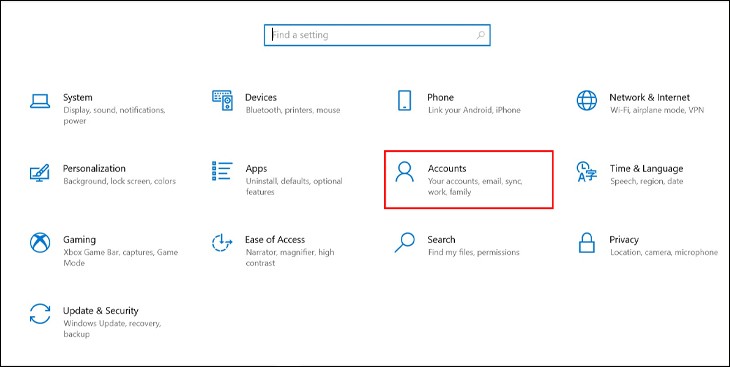Click "Bluetooth, printers, mouse" description

point(293,110)
